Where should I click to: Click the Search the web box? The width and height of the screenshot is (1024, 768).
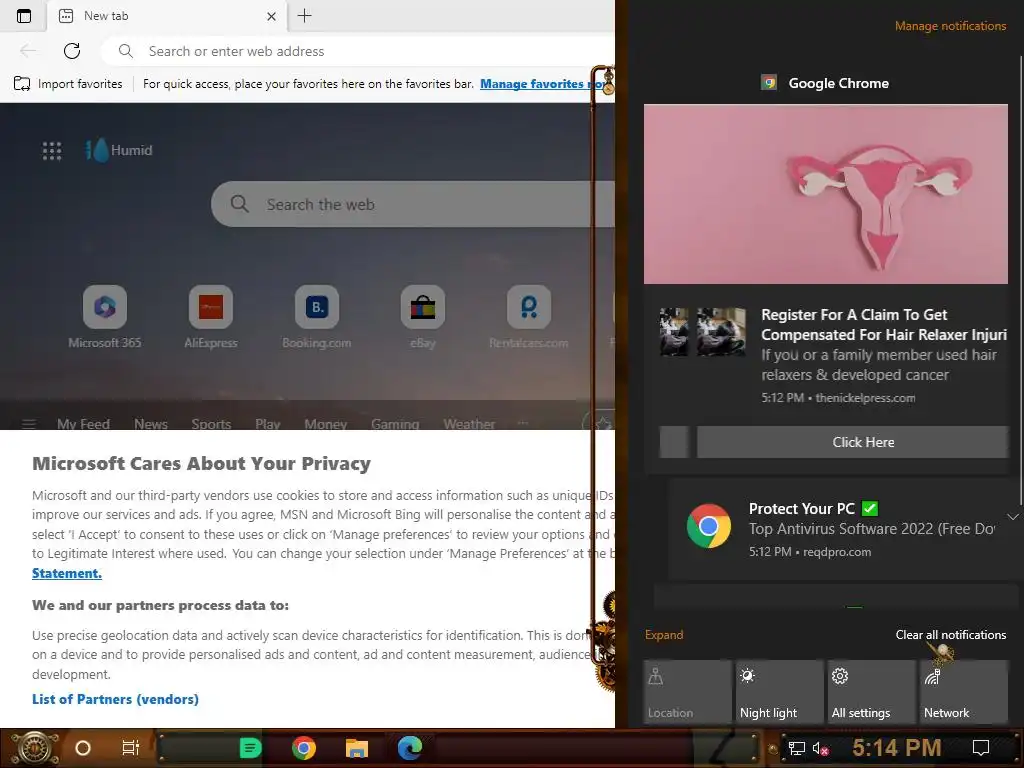coord(413,204)
